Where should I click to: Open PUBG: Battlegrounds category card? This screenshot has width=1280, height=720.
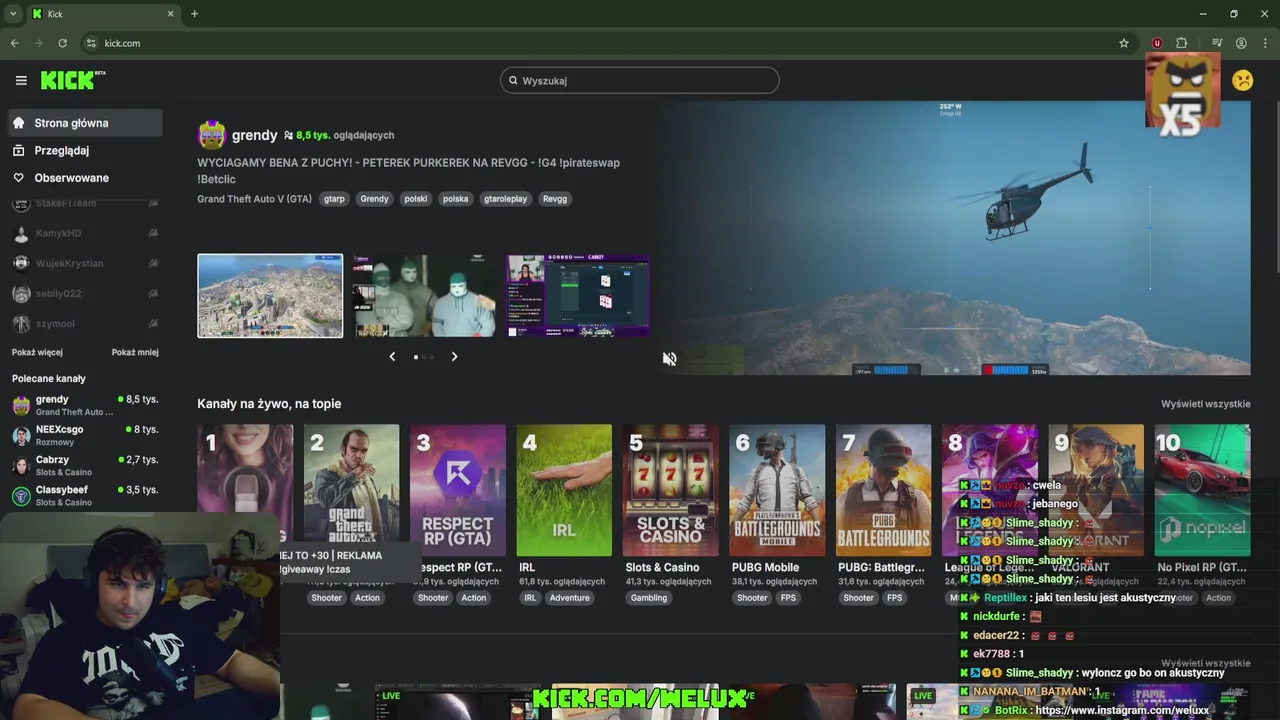883,490
